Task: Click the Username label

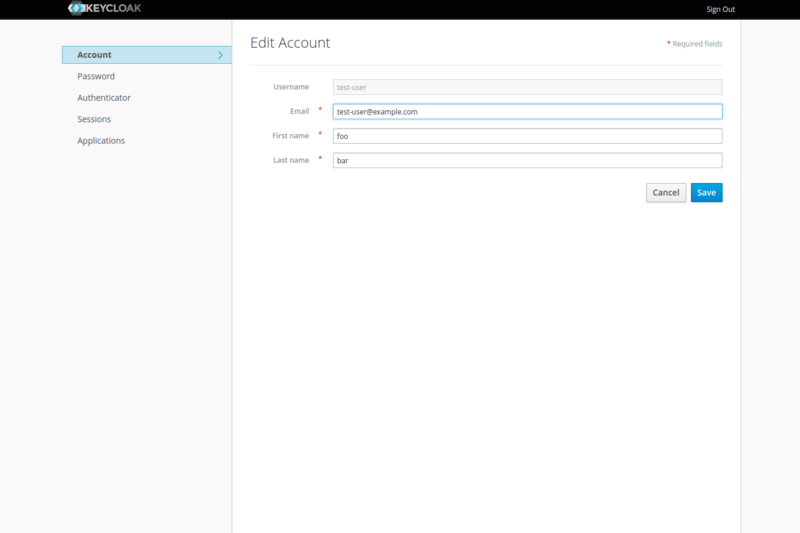Action: (x=291, y=87)
